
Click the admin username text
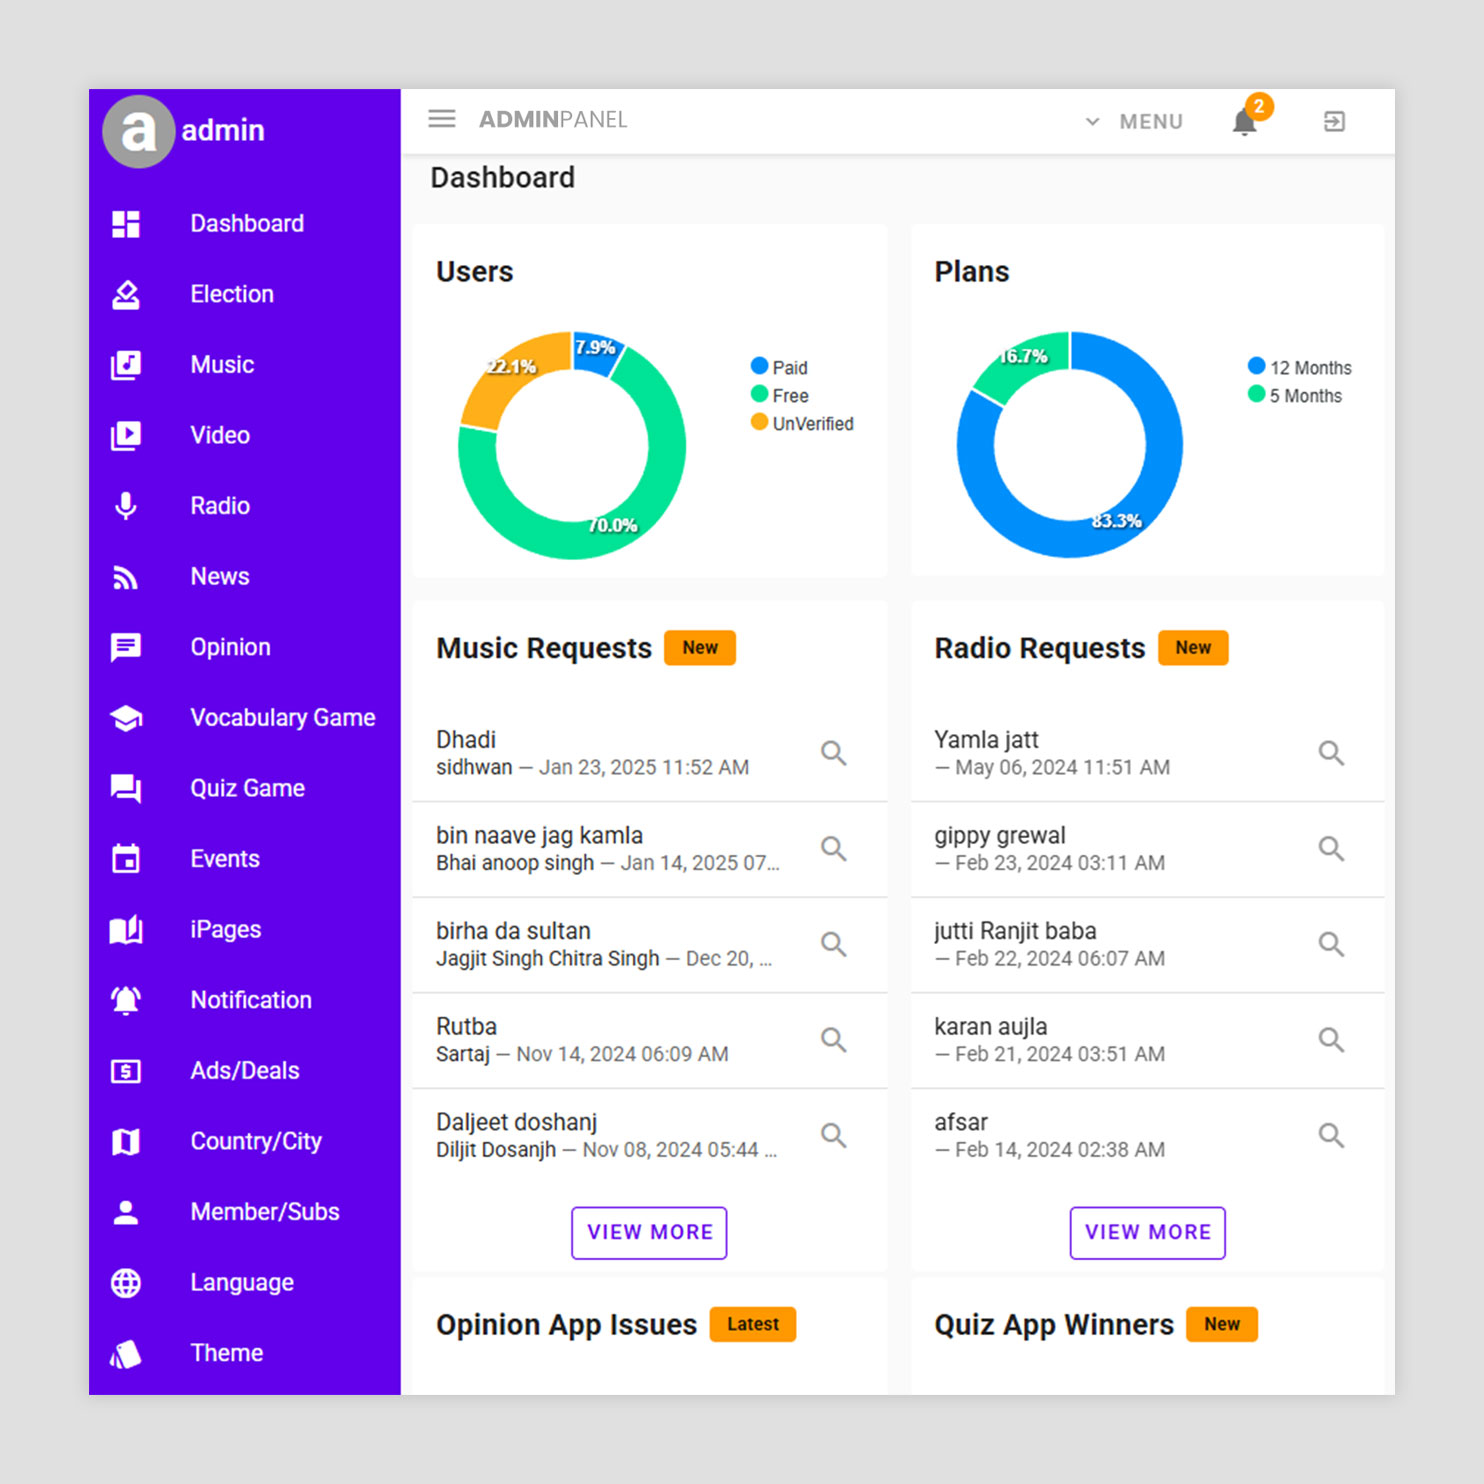pos(223,131)
